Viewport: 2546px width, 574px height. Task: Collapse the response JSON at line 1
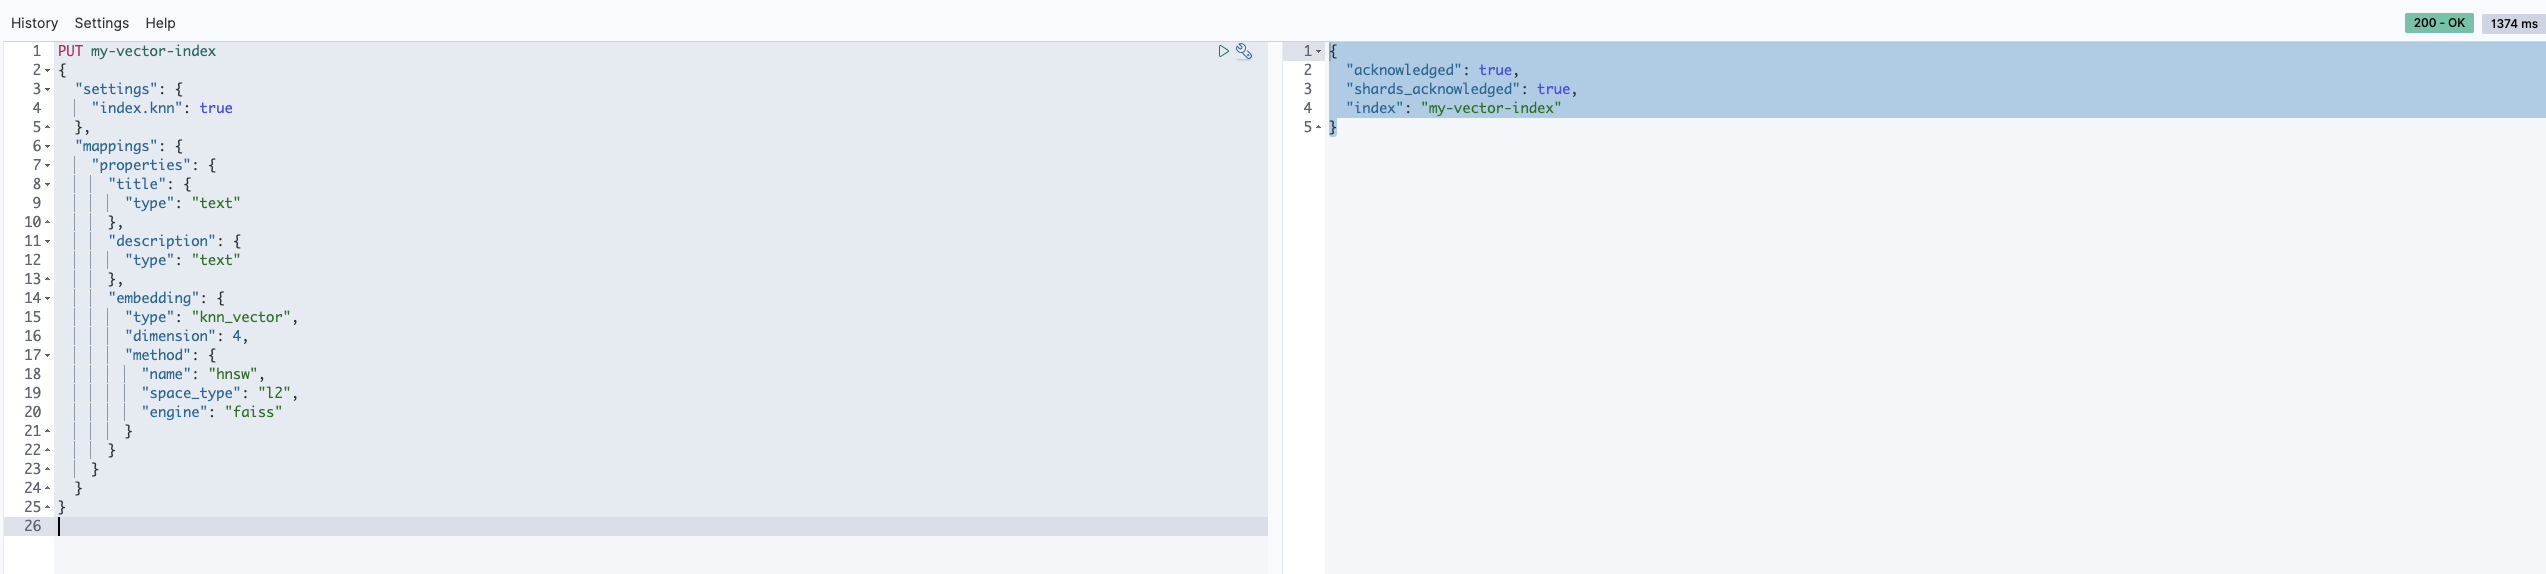tap(1318, 51)
